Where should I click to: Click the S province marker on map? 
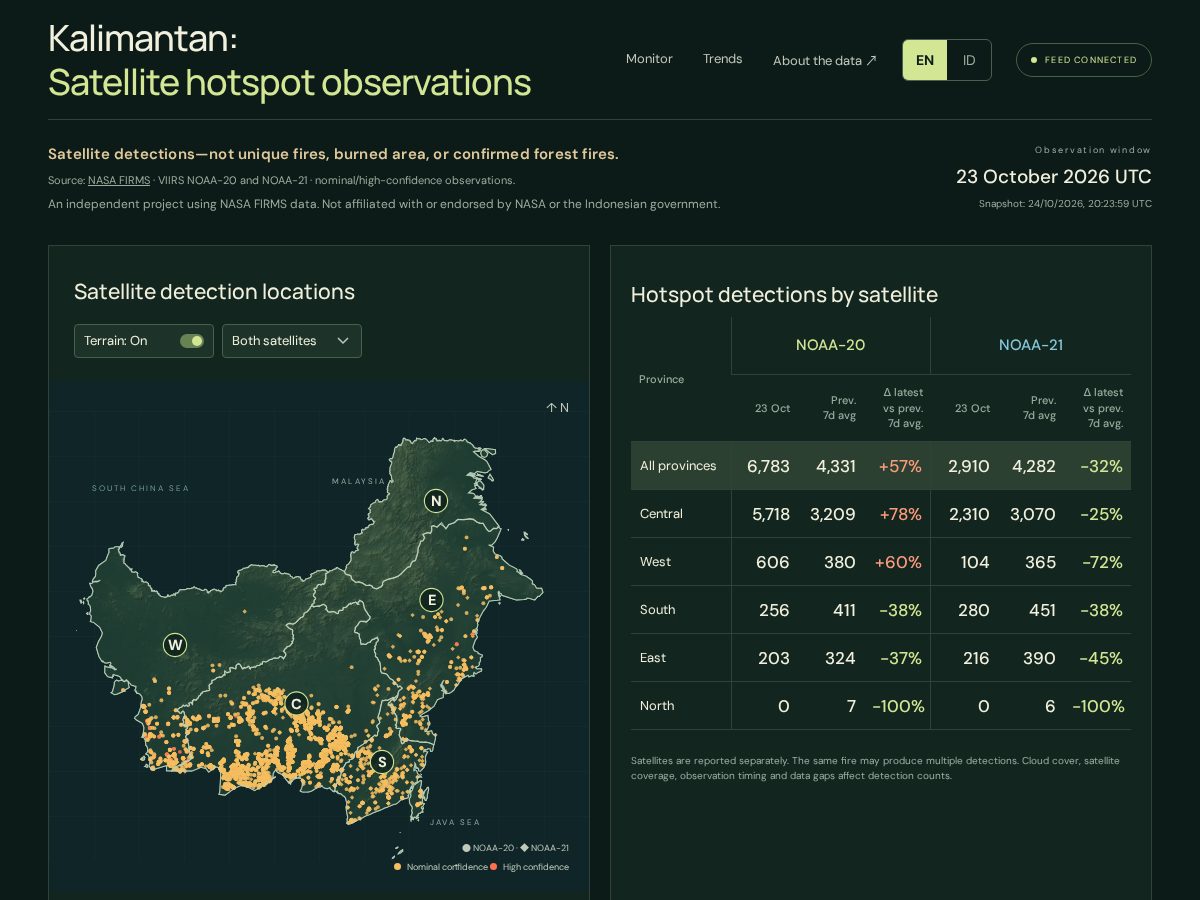point(381,762)
